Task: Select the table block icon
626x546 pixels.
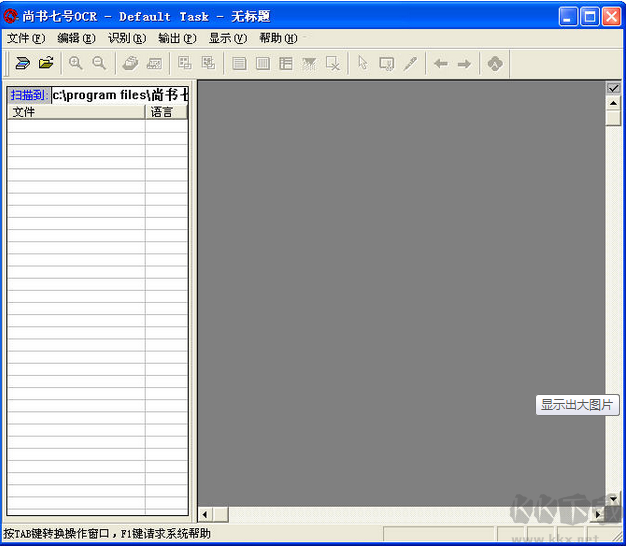Action: 286,63
